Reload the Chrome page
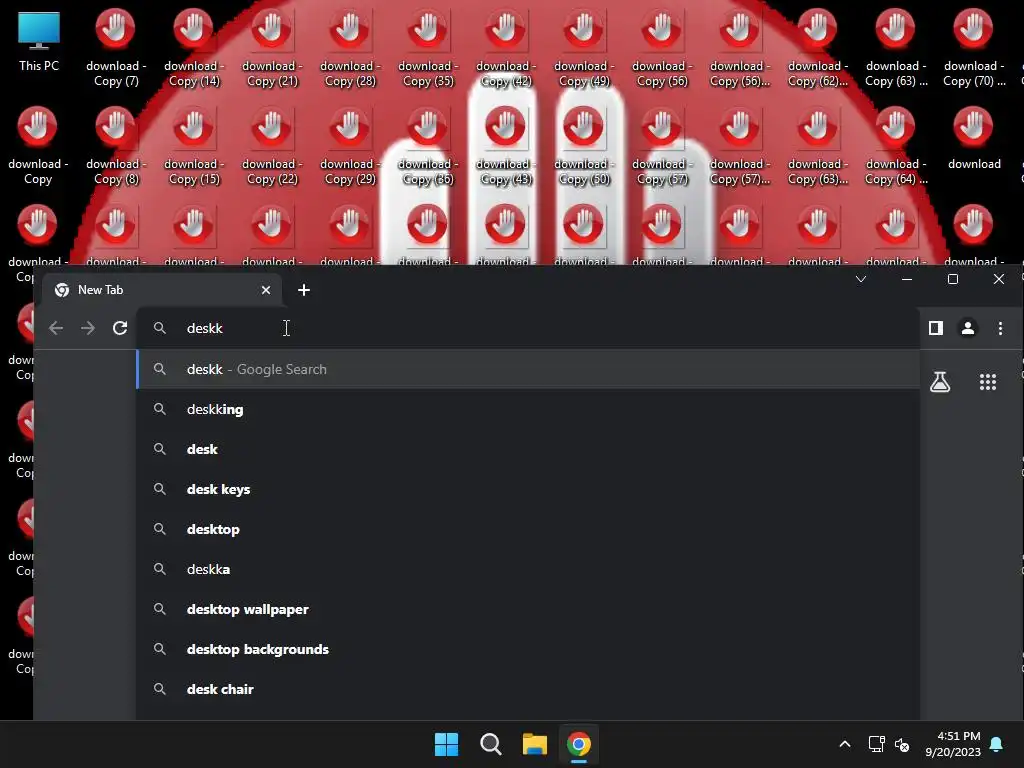This screenshot has height=768, width=1024. coord(120,328)
